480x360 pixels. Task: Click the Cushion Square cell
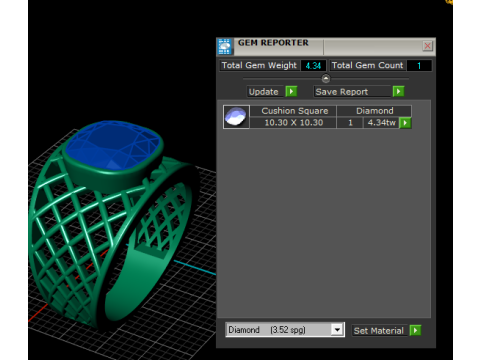(294, 111)
